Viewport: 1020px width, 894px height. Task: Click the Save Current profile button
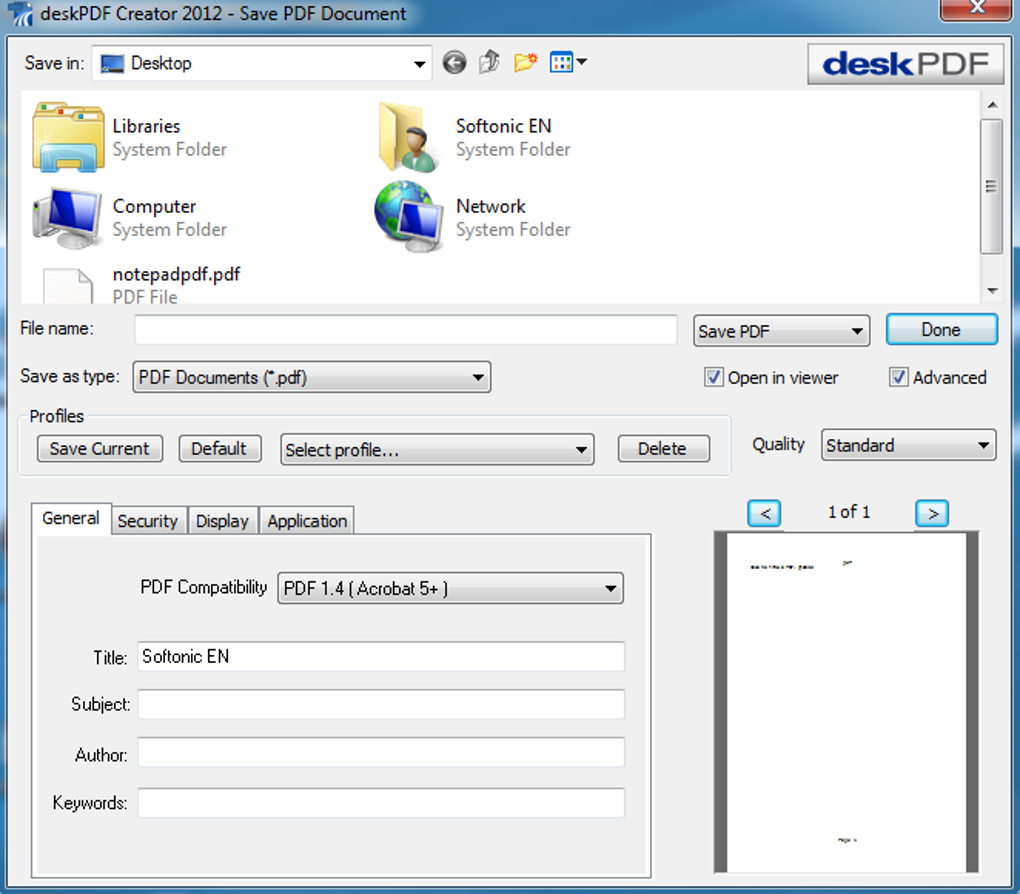coord(100,448)
